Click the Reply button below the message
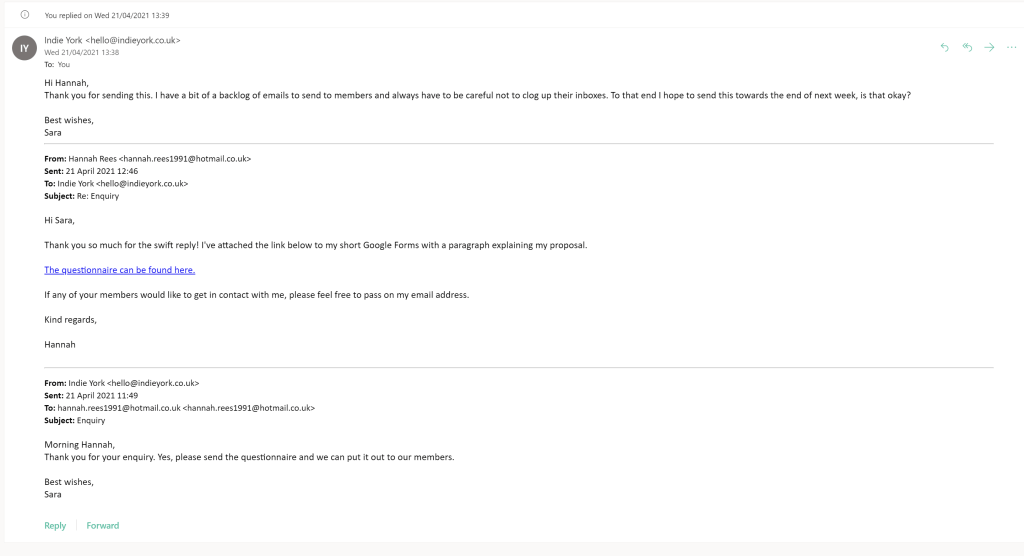The width and height of the screenshot is (1024, 556). tap(55, 525)
